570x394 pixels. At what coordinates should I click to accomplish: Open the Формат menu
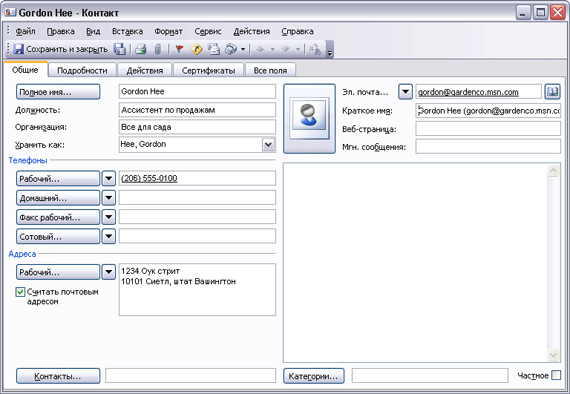click(168, 32)
